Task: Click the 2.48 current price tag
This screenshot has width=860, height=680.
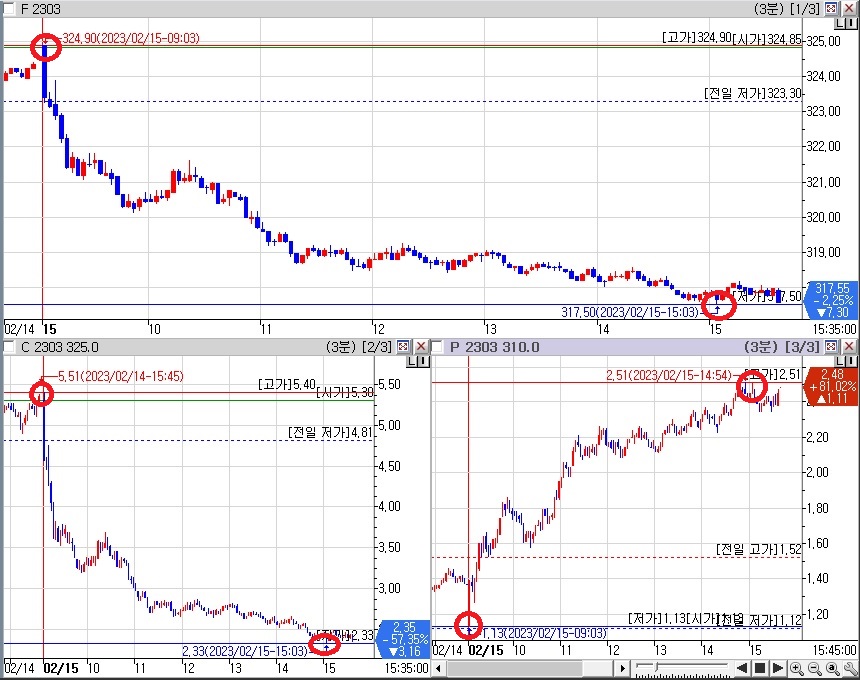Action: 831,386
